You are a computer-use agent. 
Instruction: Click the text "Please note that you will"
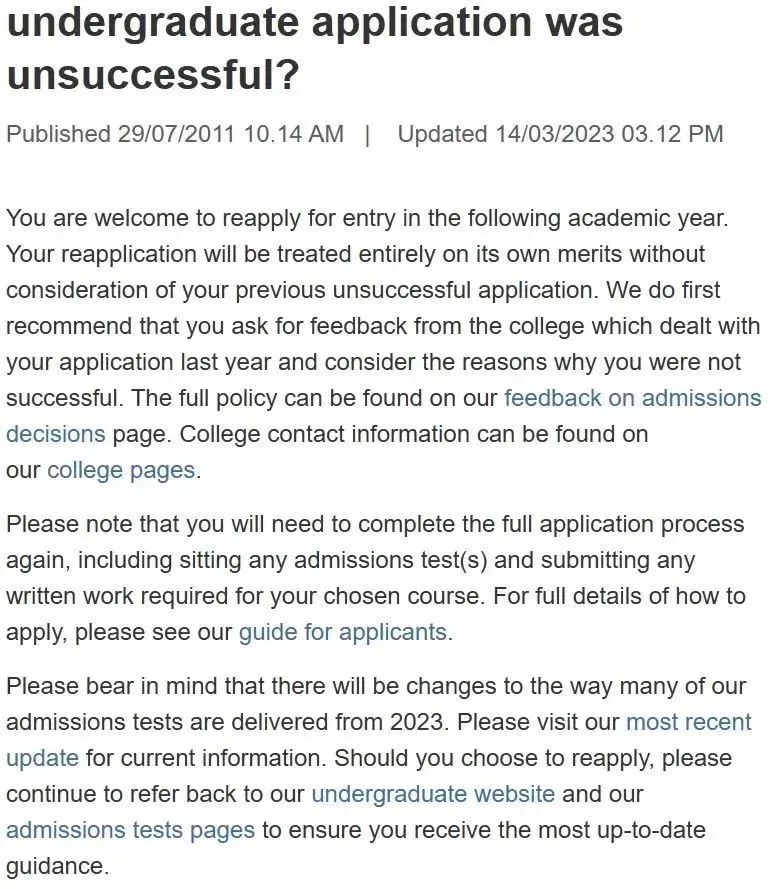click(x=135, y=524)
